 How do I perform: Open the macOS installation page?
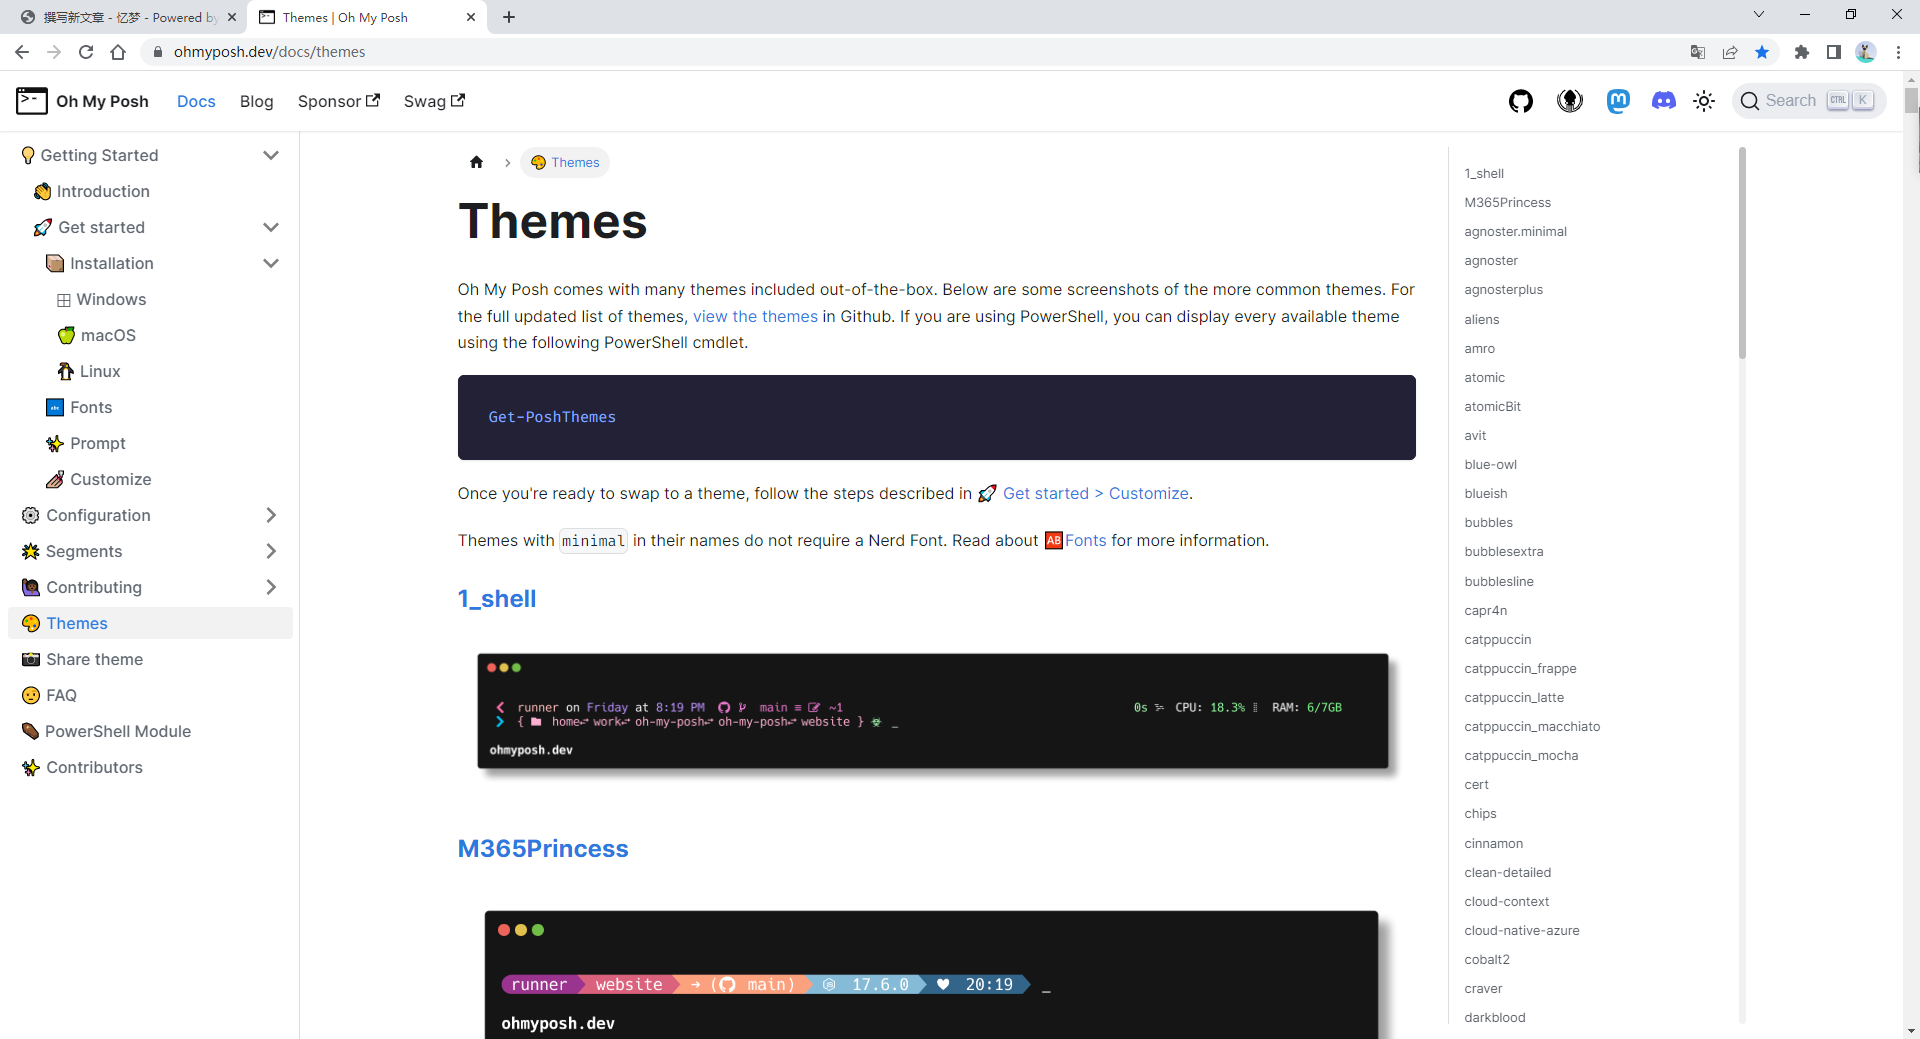tap(97, 335)
